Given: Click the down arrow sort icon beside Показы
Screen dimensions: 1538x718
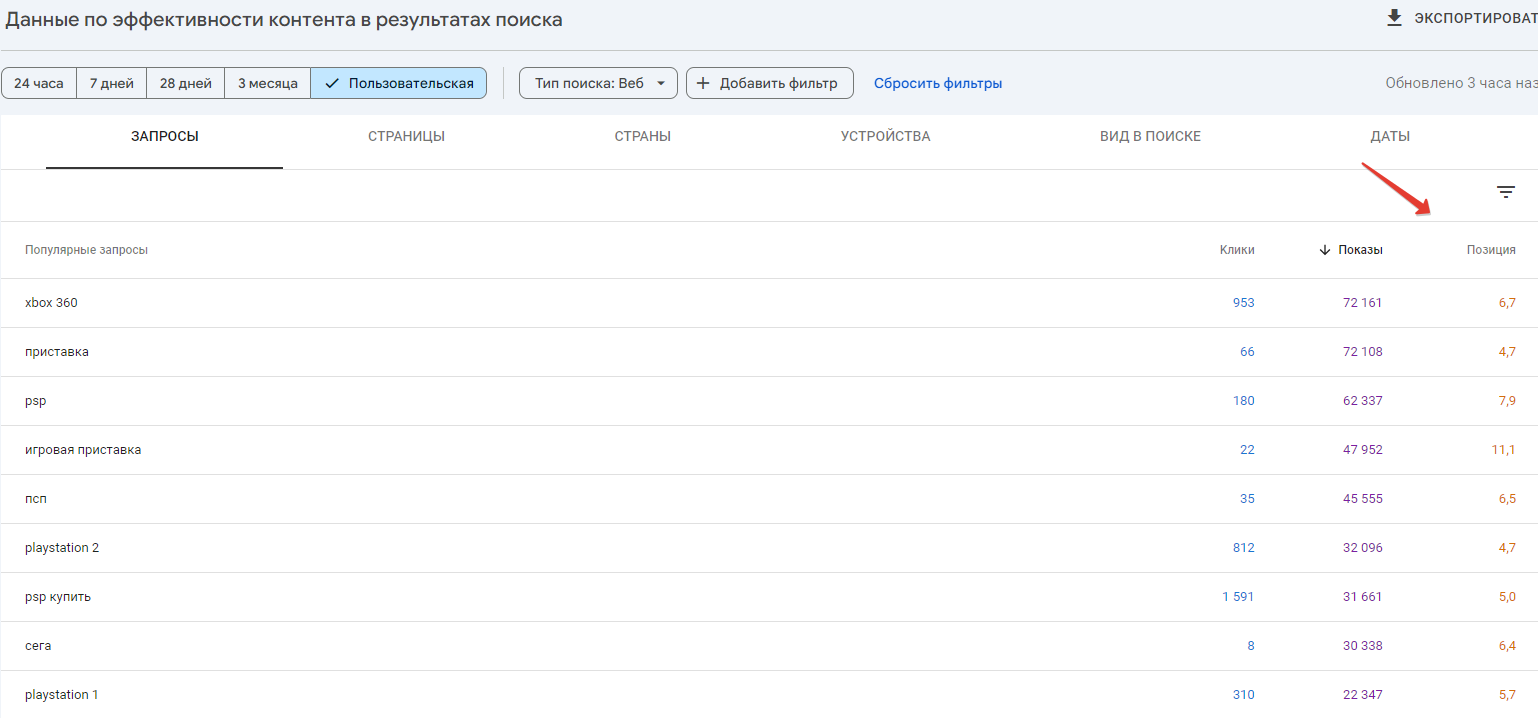Looking at the screenshot, I should 1325,250.
